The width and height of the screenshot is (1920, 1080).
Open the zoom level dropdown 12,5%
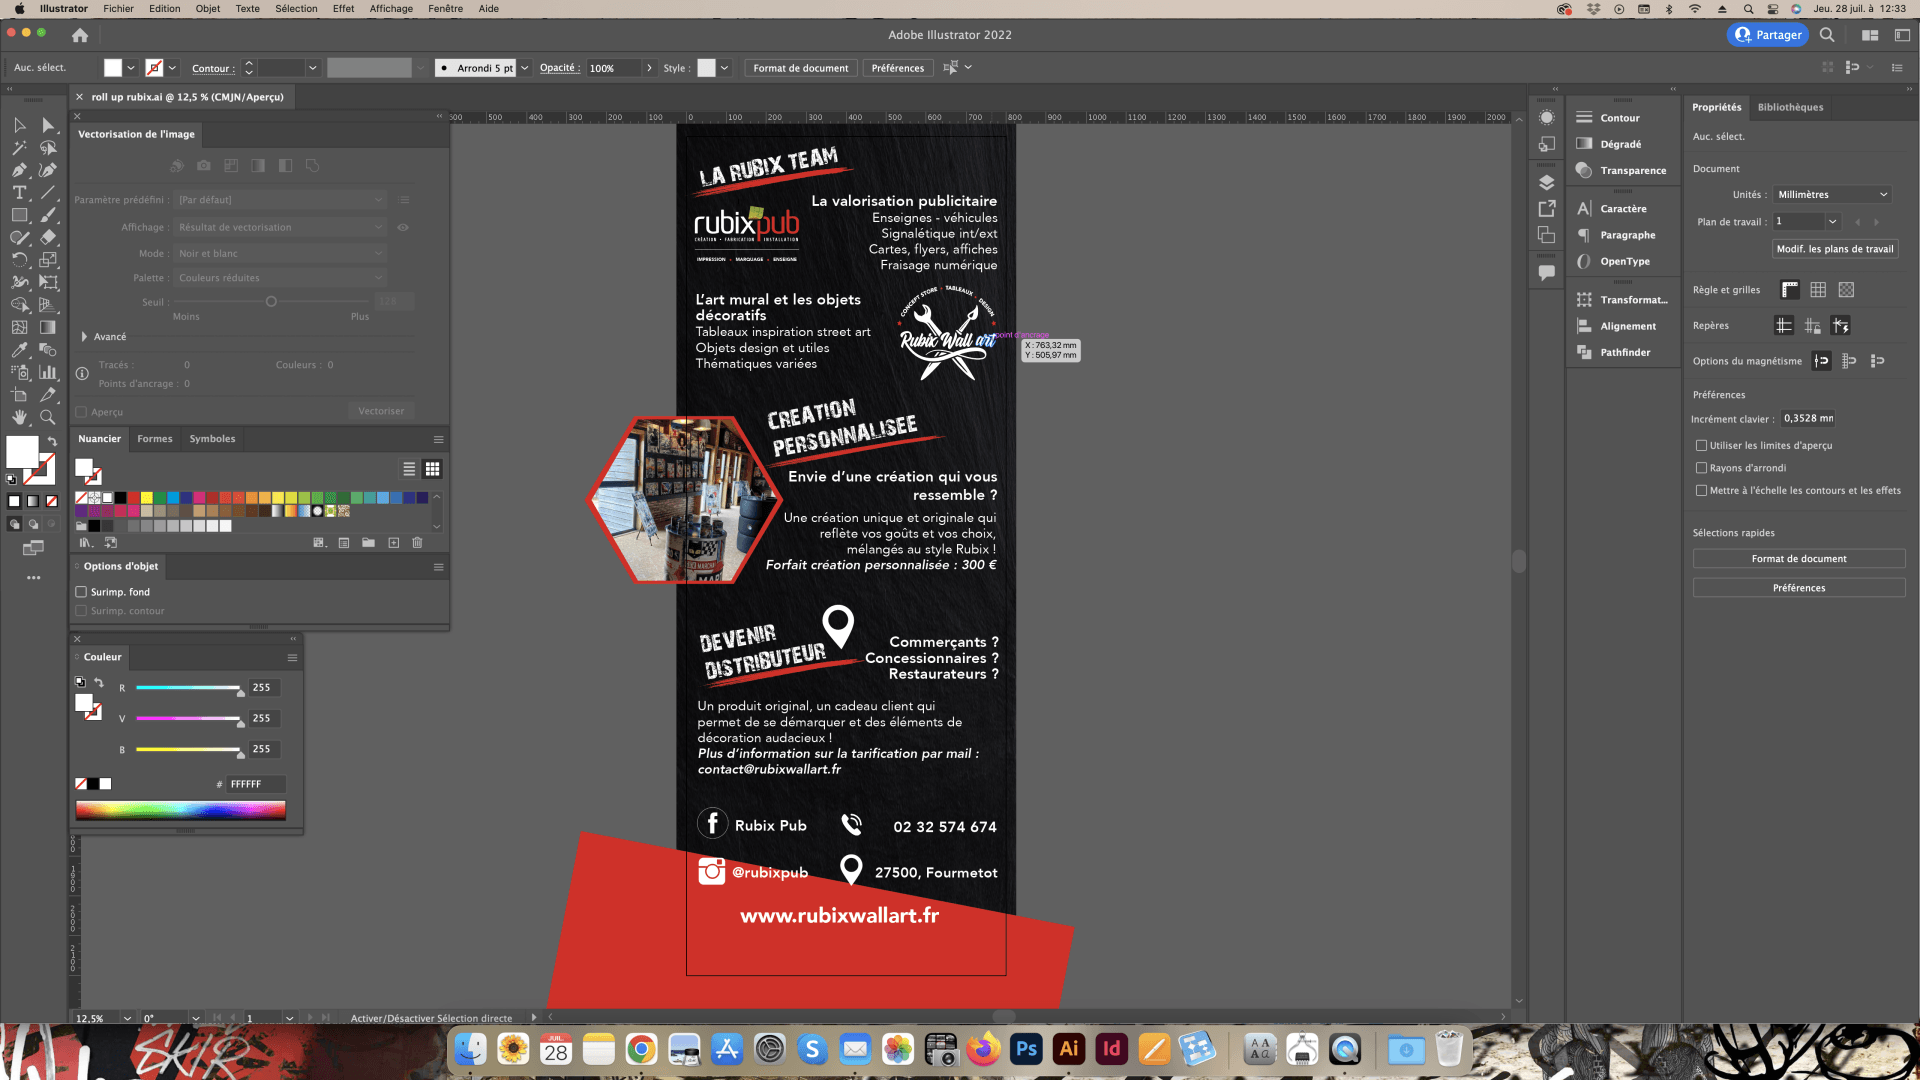[127, 1018]
